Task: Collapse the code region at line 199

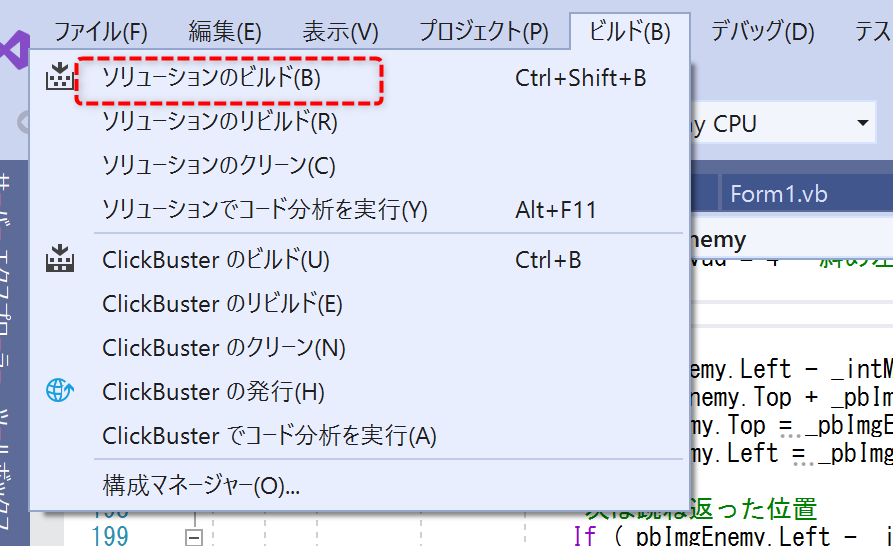Action: [194, 537]
